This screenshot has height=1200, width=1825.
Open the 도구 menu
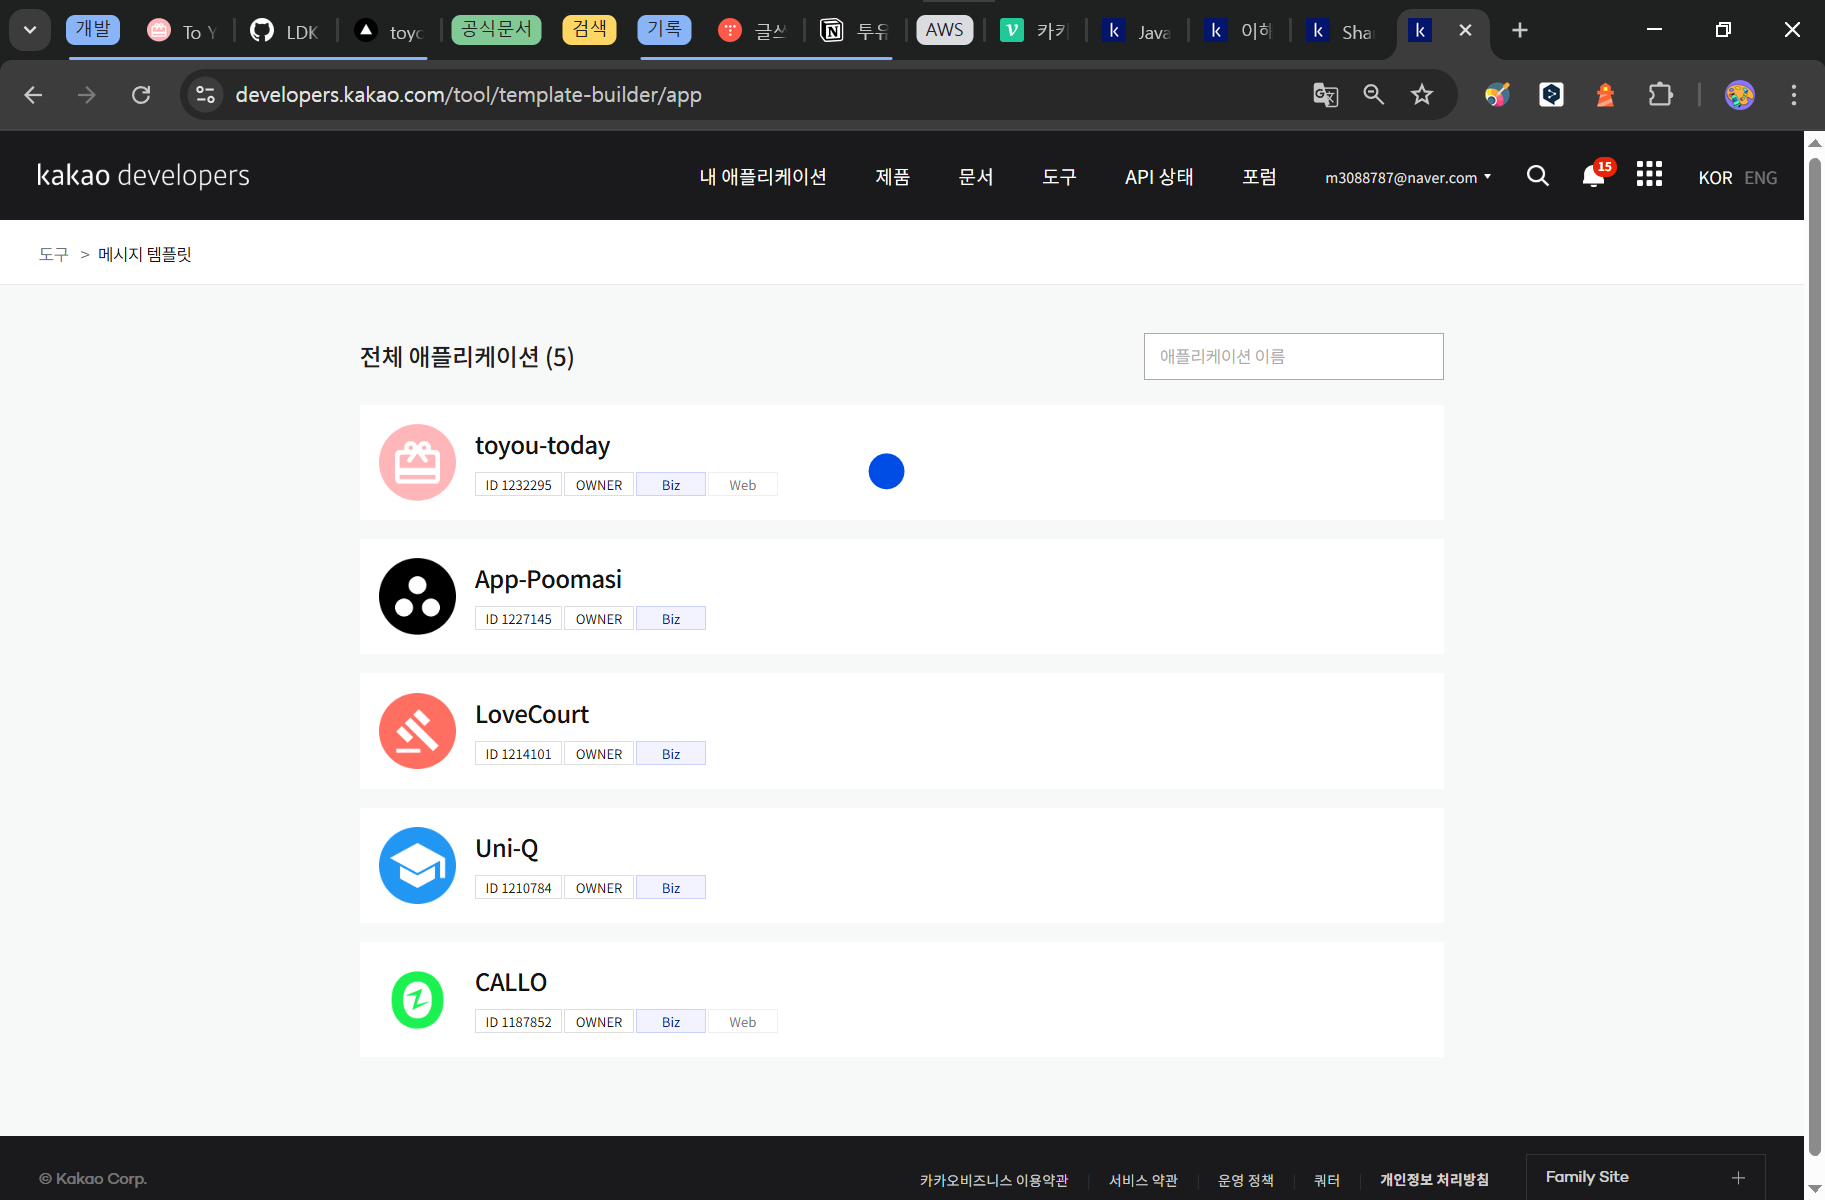[x=1059, y=177]
